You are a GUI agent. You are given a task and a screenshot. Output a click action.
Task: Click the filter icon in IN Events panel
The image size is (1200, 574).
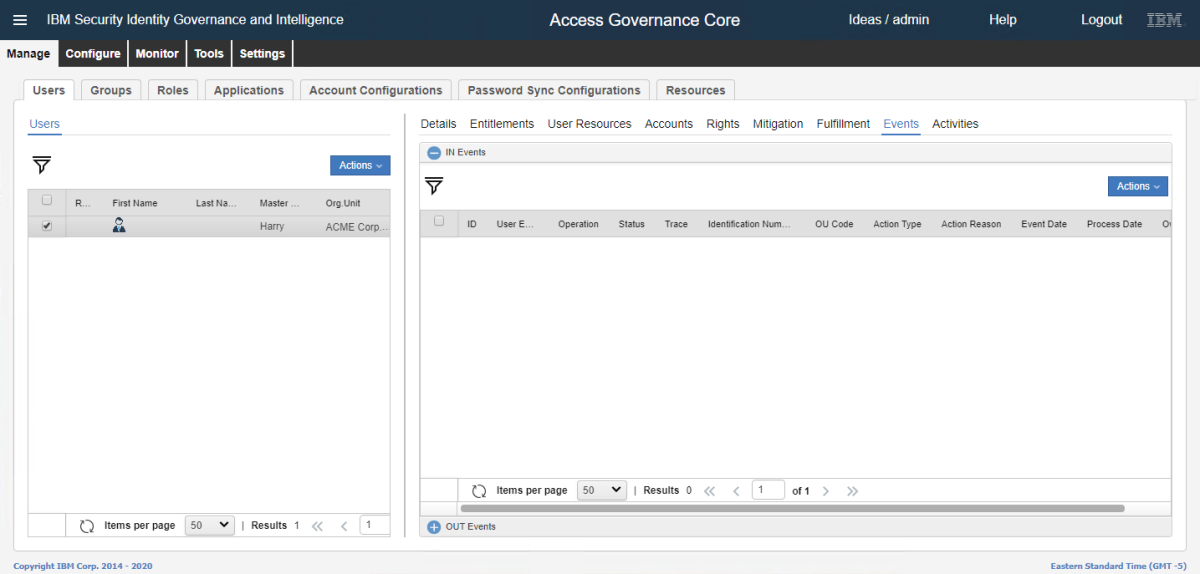(x=434, y=186)
